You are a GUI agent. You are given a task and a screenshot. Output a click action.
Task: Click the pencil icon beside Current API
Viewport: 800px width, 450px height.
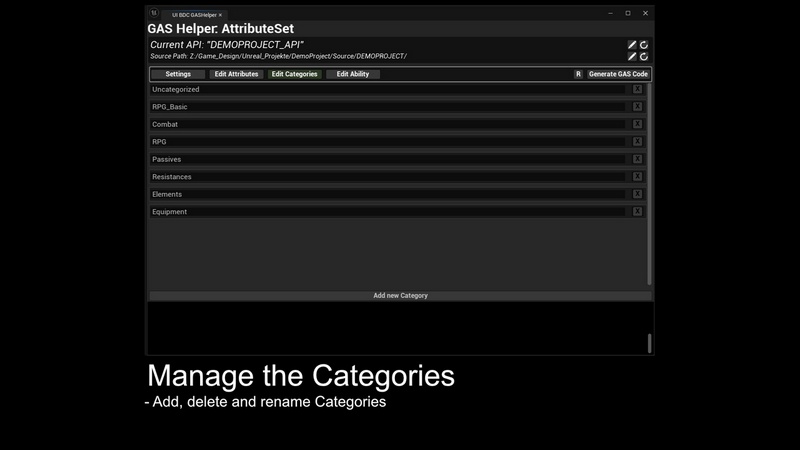point(632,45)
